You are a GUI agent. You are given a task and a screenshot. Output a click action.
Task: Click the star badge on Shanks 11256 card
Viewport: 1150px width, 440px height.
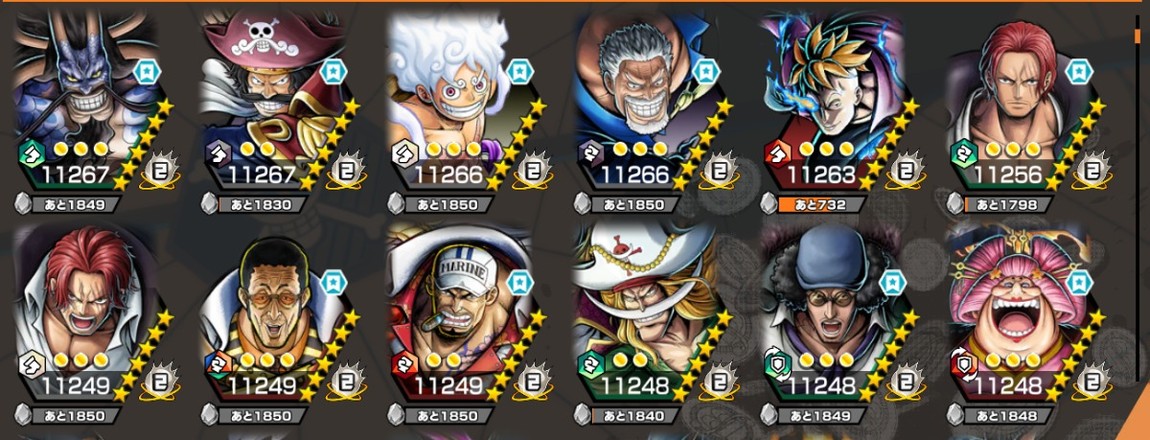(x=1079, y=71)
